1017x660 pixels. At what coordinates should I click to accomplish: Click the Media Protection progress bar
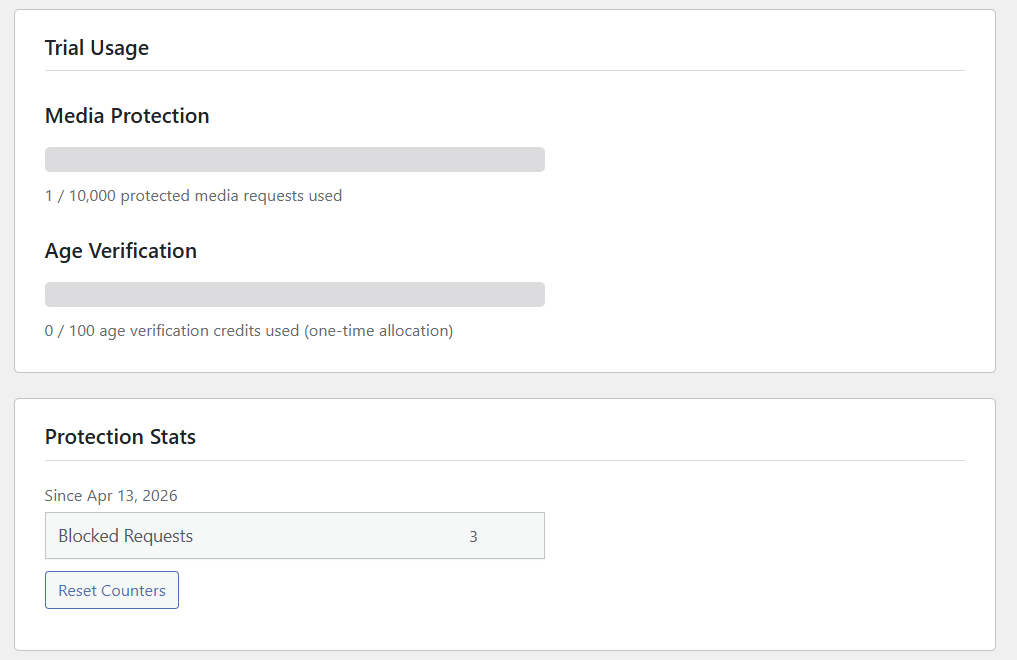[294, 158]
